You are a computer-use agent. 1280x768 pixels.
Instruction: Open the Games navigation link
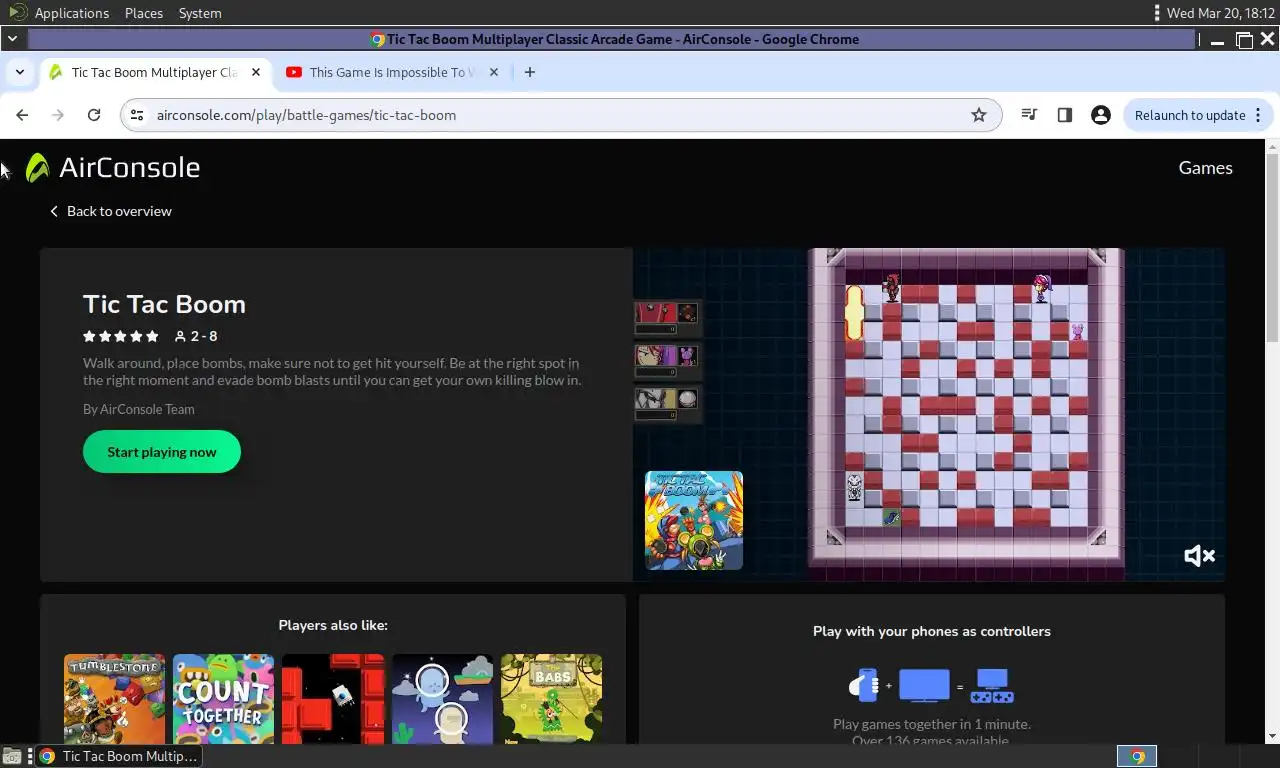(x=1205, y=168)
